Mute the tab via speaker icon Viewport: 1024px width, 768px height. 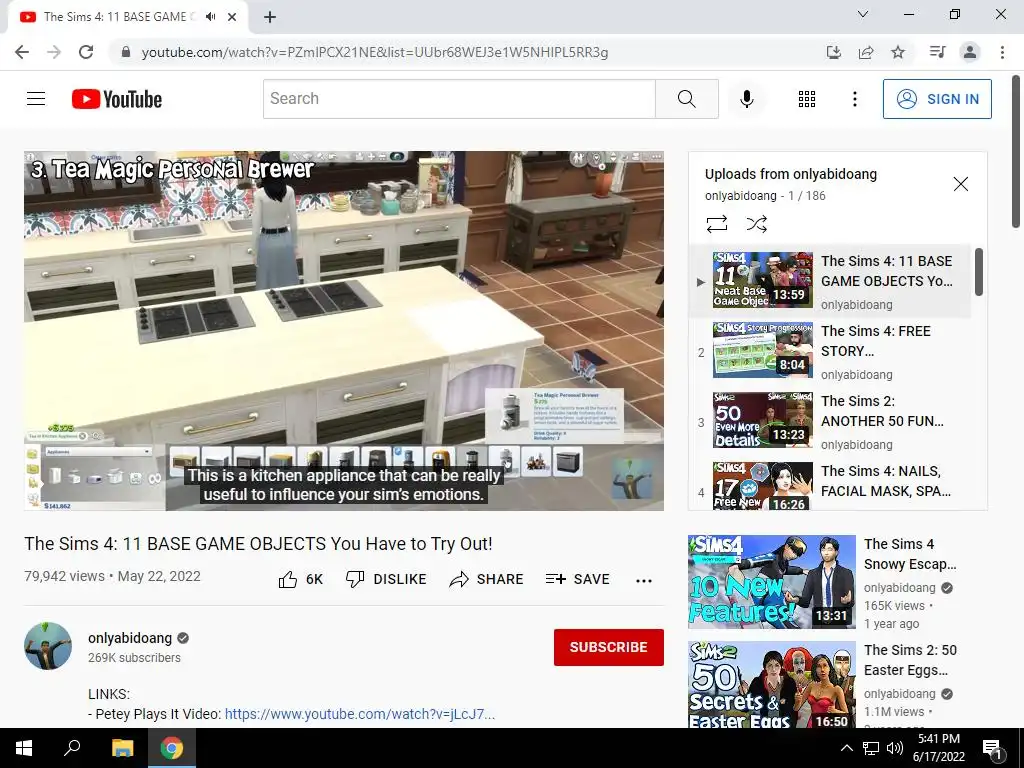tap(210, 17)
